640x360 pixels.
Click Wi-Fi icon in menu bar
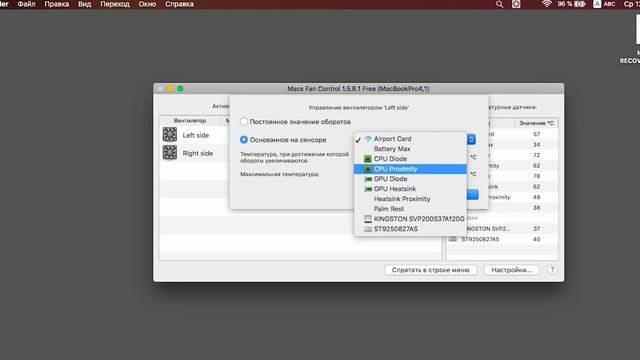coord(547,4)
